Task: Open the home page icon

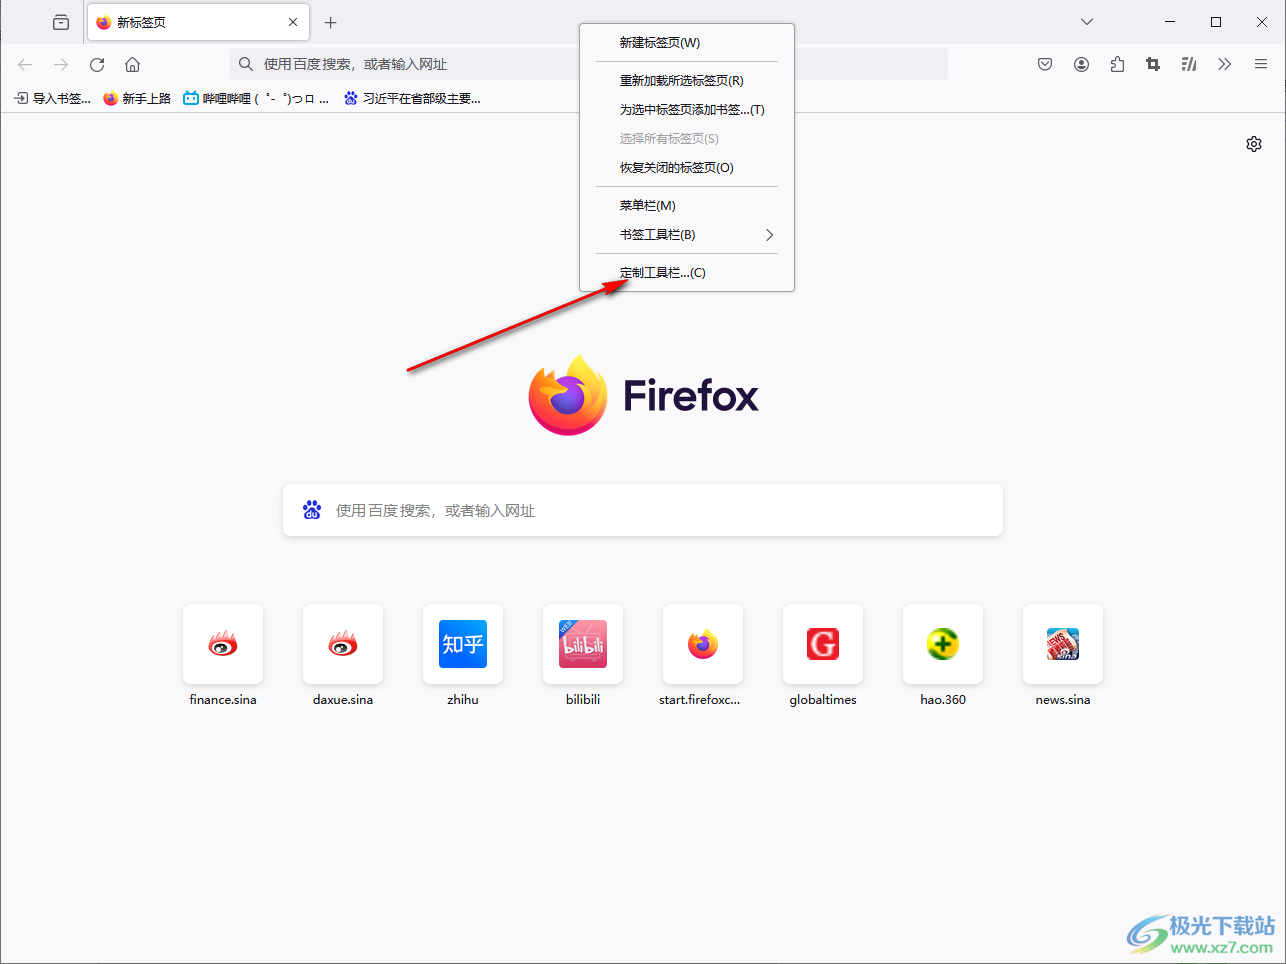Action: coord(132,64)
